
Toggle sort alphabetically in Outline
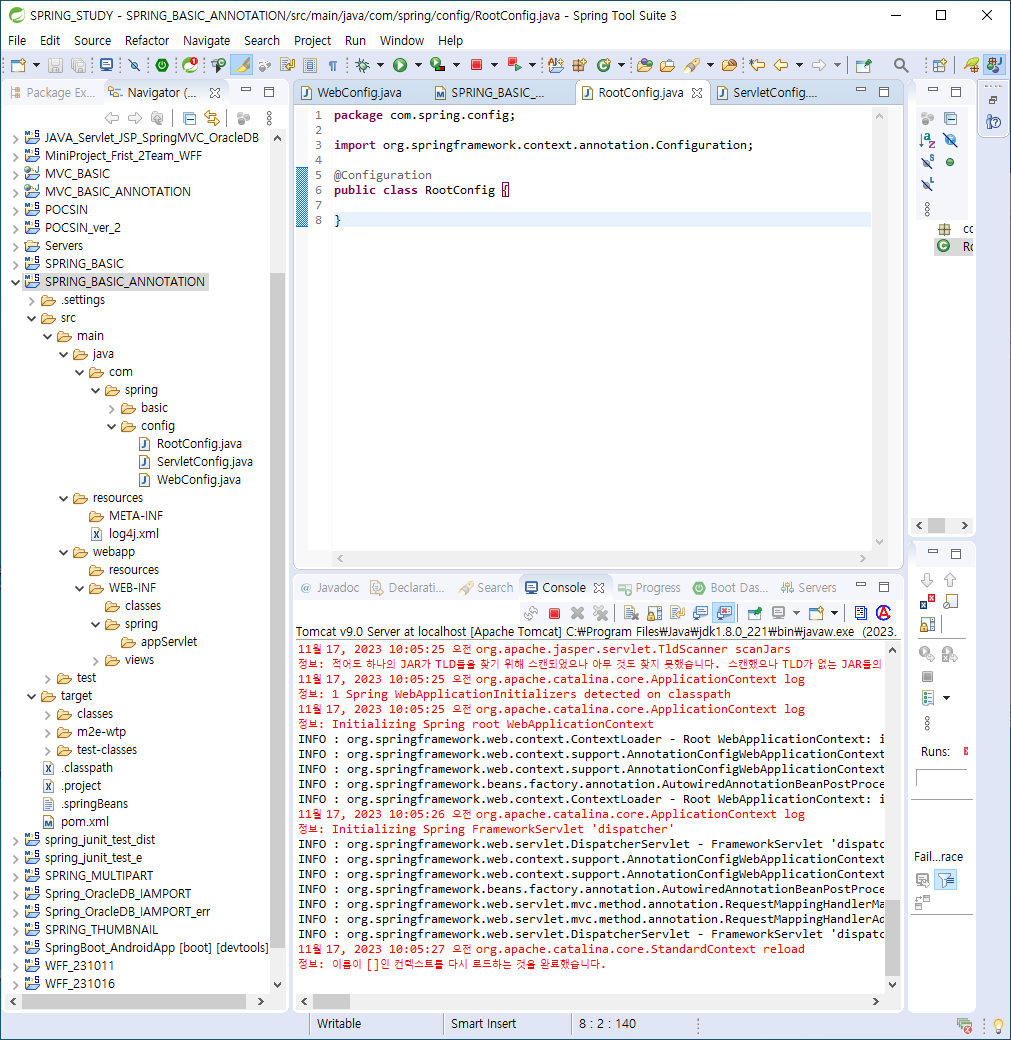point(927,140)
